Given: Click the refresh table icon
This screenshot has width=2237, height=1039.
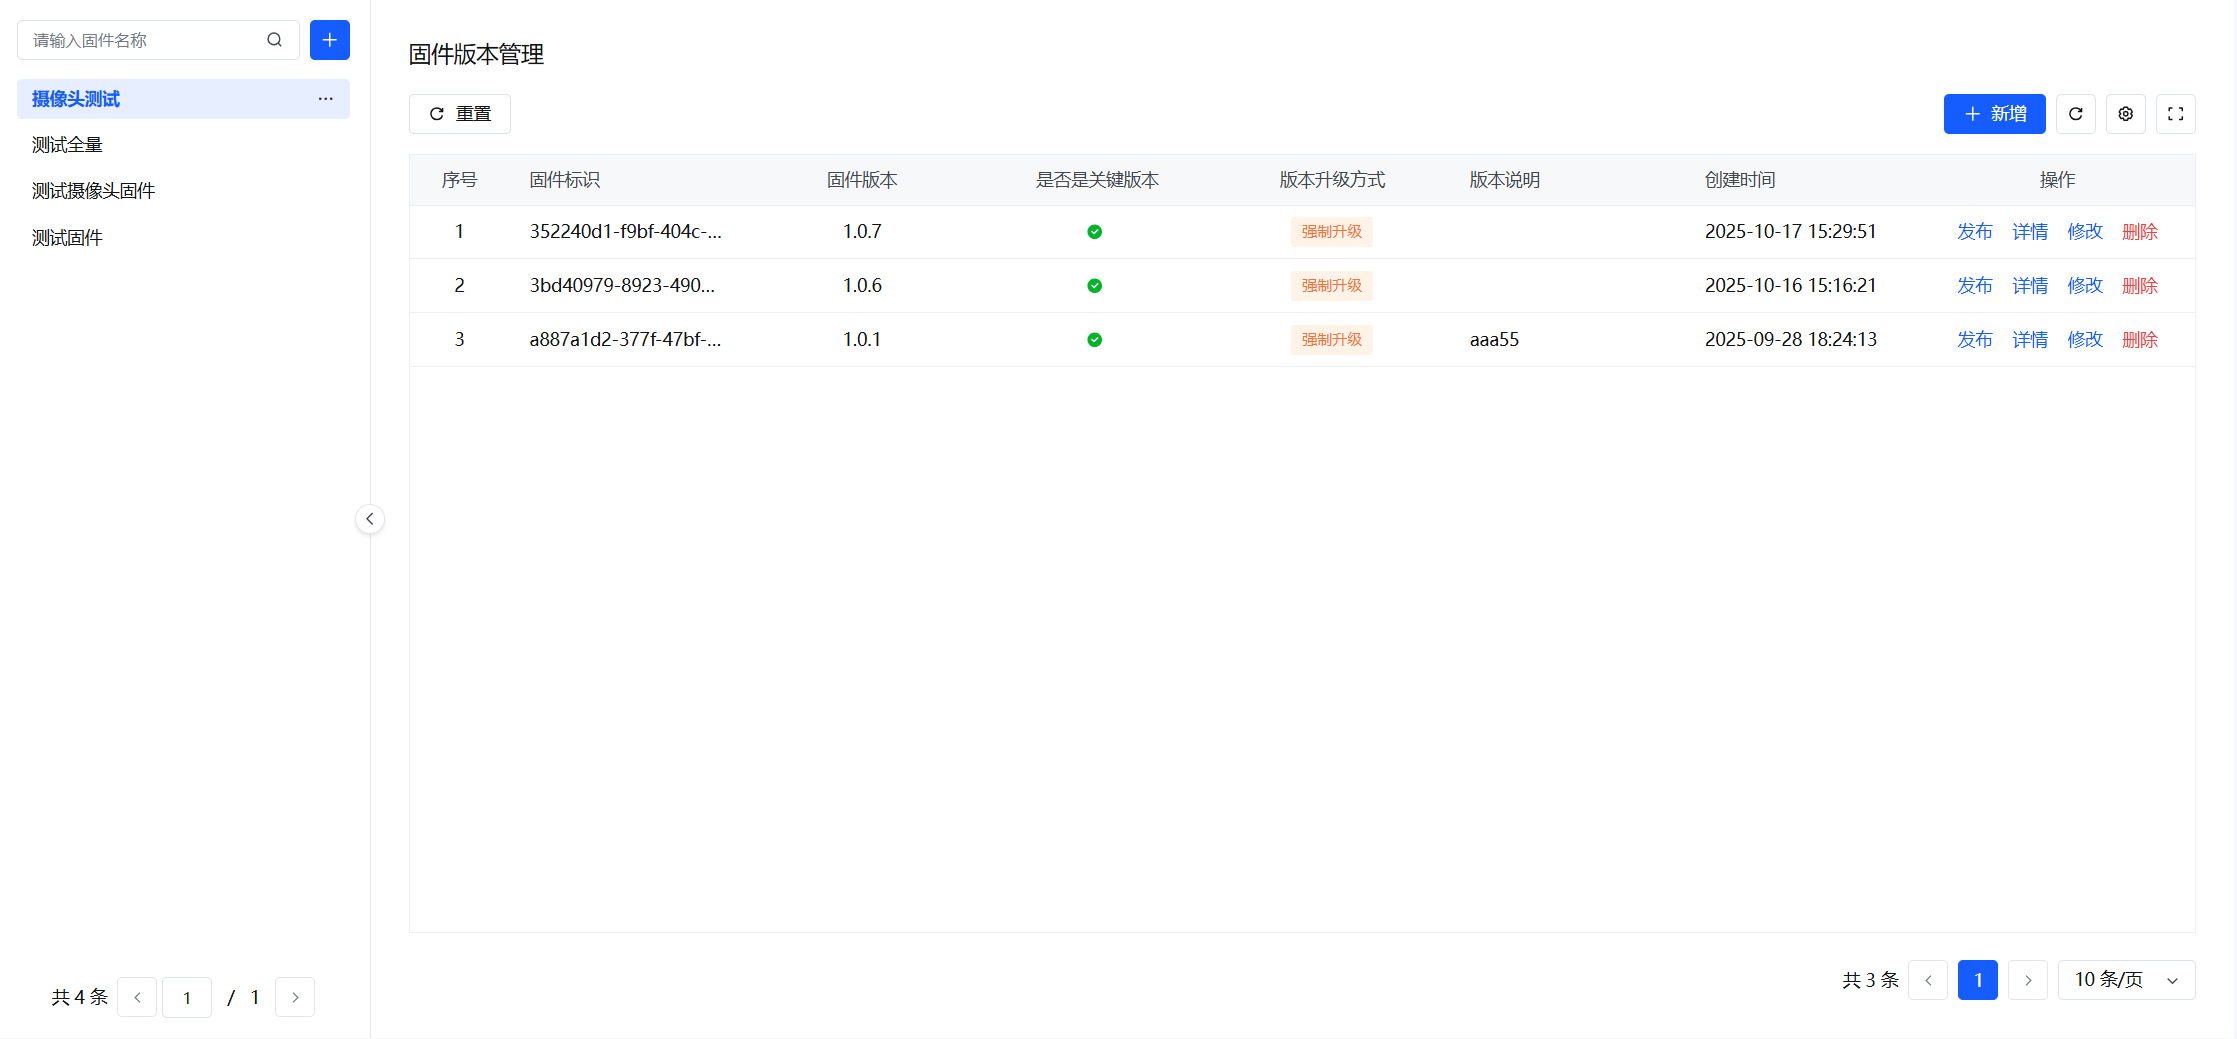Looking at the screenshot, I should pyautogui.click(x=2075, y=114).
